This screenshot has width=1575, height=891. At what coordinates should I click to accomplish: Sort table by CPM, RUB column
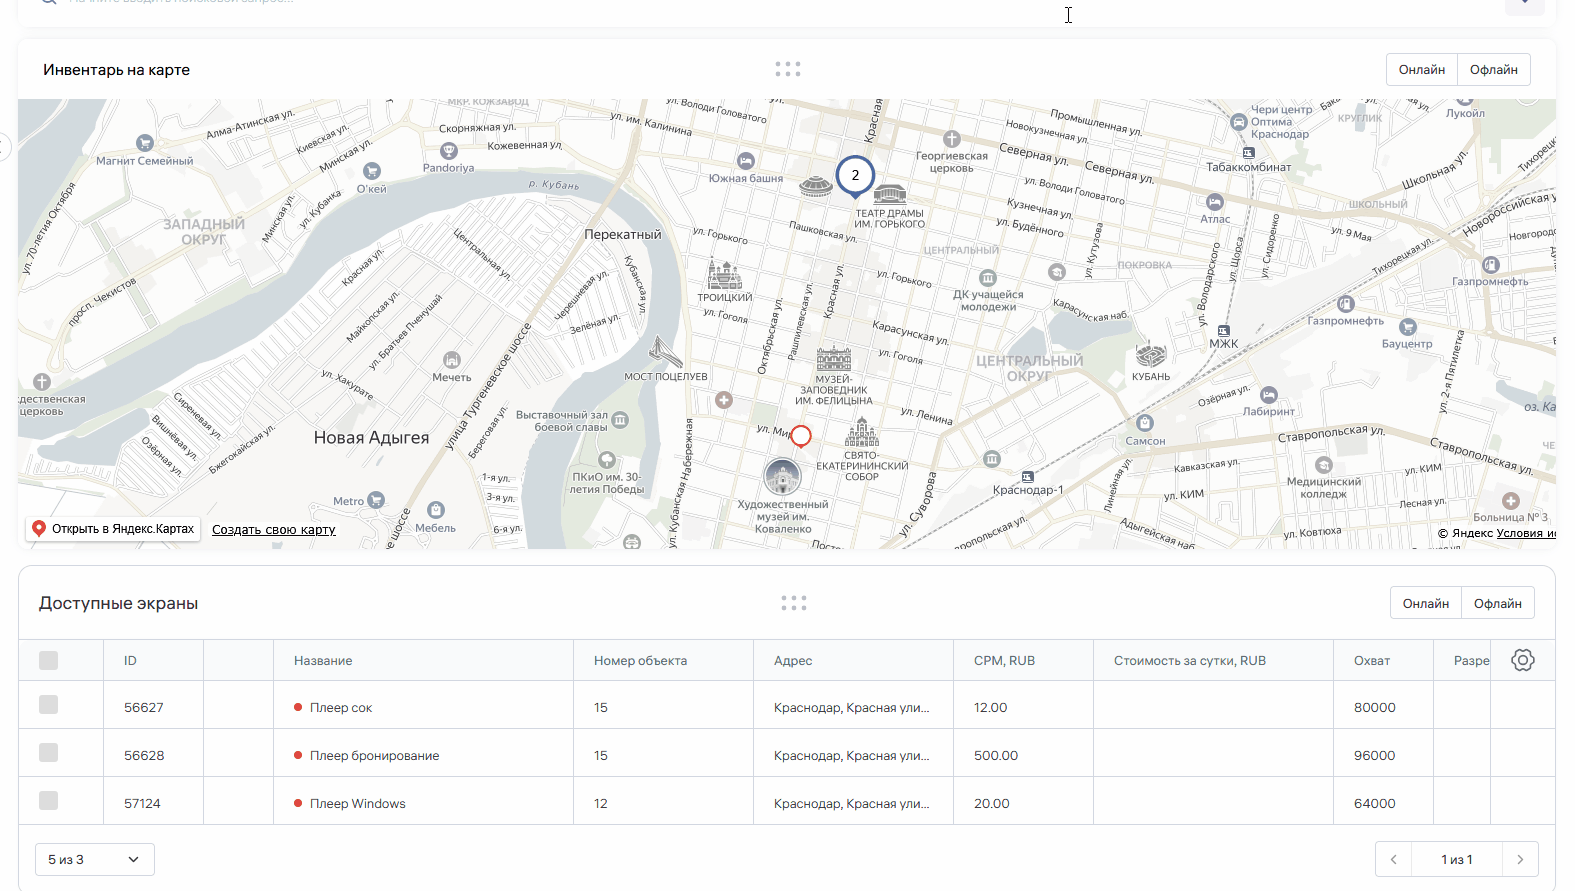click(x=1004, y=661)
